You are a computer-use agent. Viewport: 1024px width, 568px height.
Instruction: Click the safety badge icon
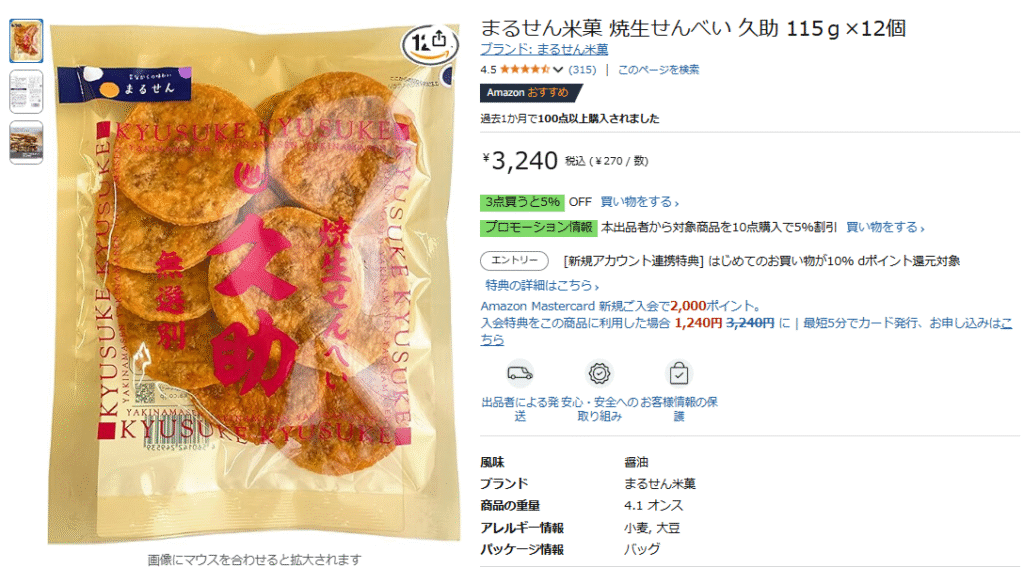(599, 373)
